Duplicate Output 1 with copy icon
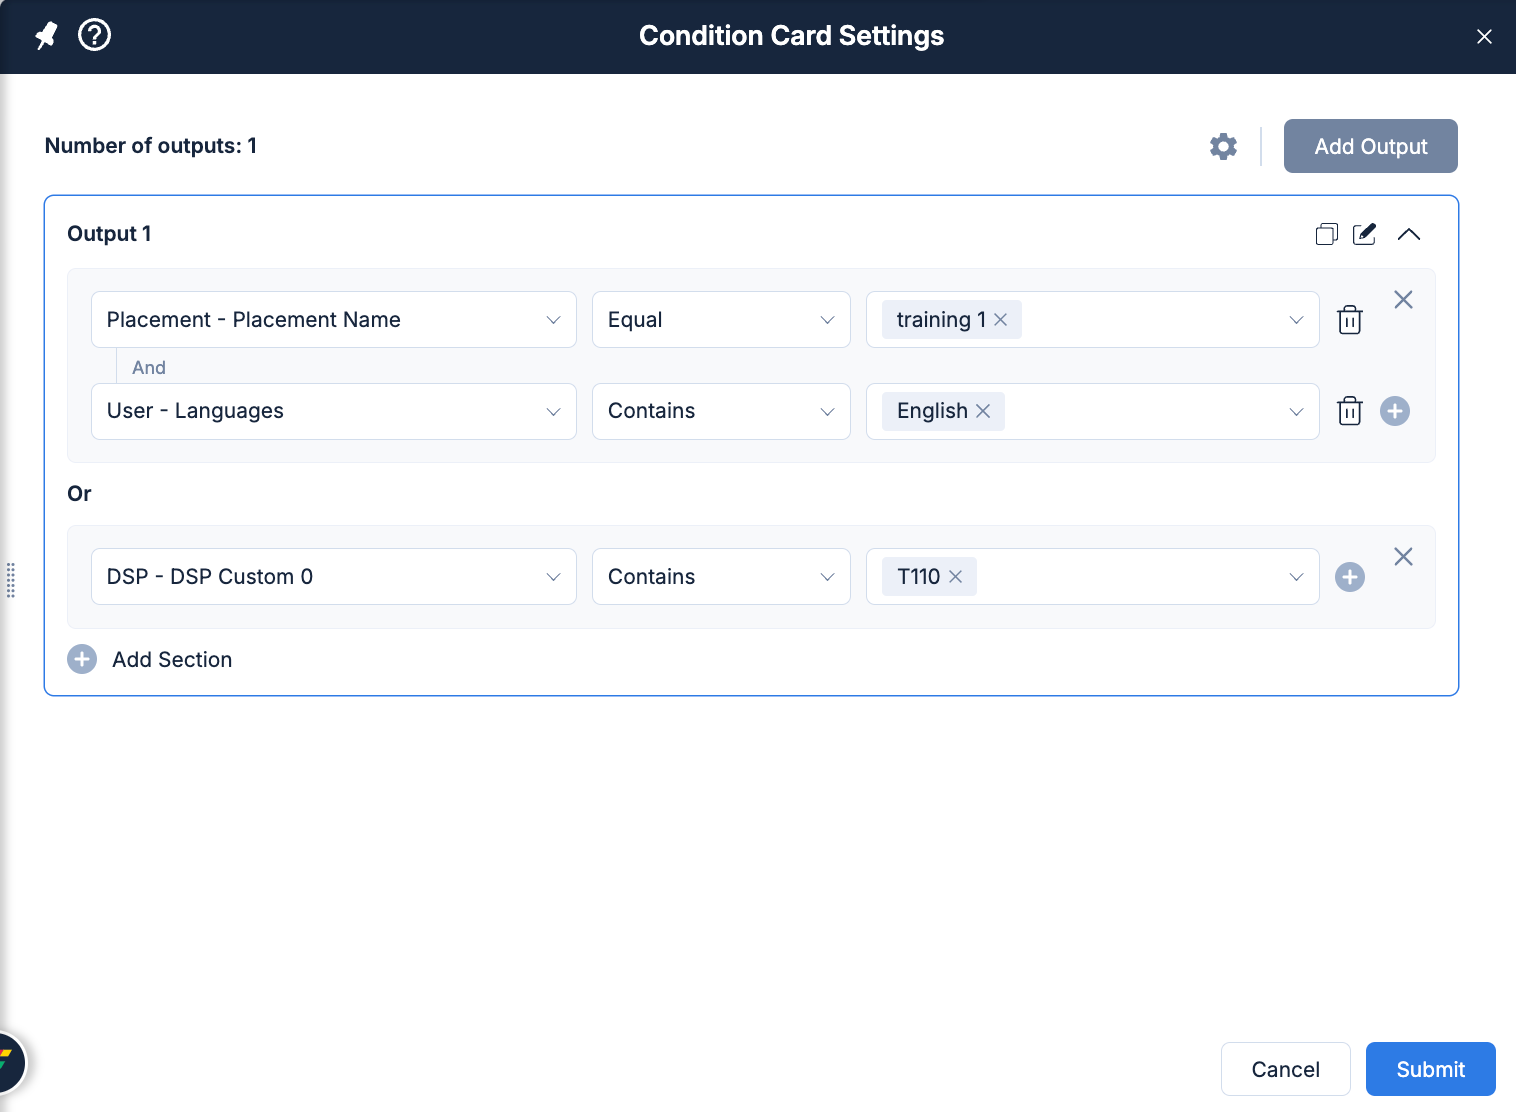The width and height of the screenshot is (1516, 1112). (1327, 234)
